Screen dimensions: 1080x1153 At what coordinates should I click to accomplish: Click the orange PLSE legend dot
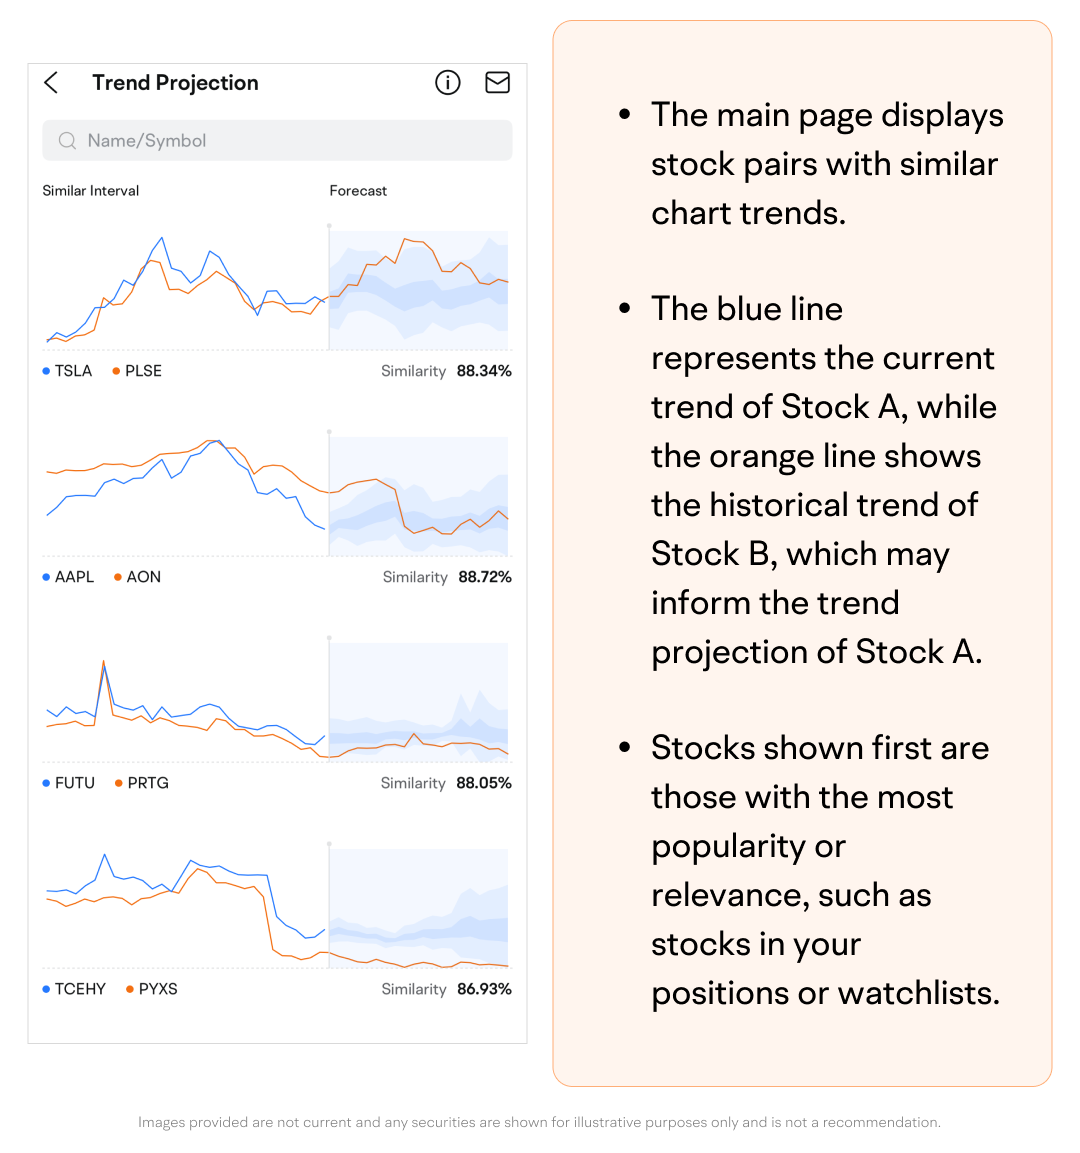116,371
